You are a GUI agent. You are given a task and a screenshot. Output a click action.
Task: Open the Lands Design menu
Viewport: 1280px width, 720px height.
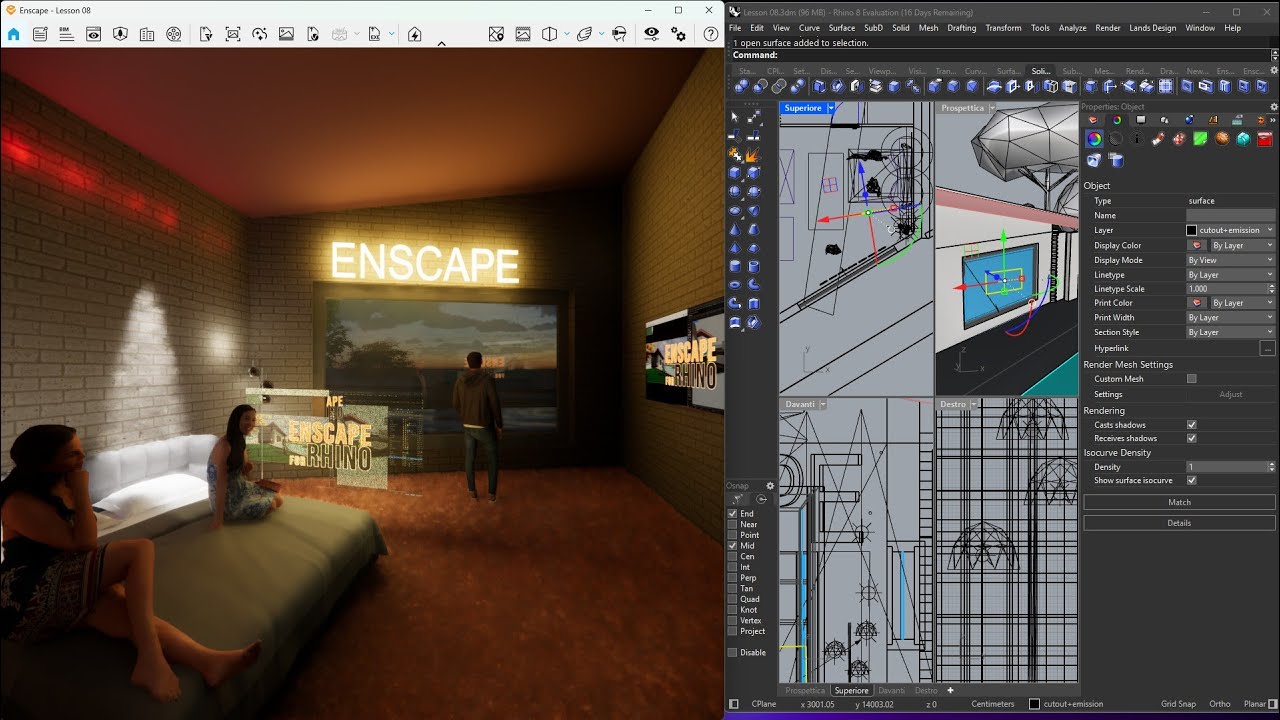click(x=1152, y=28)
